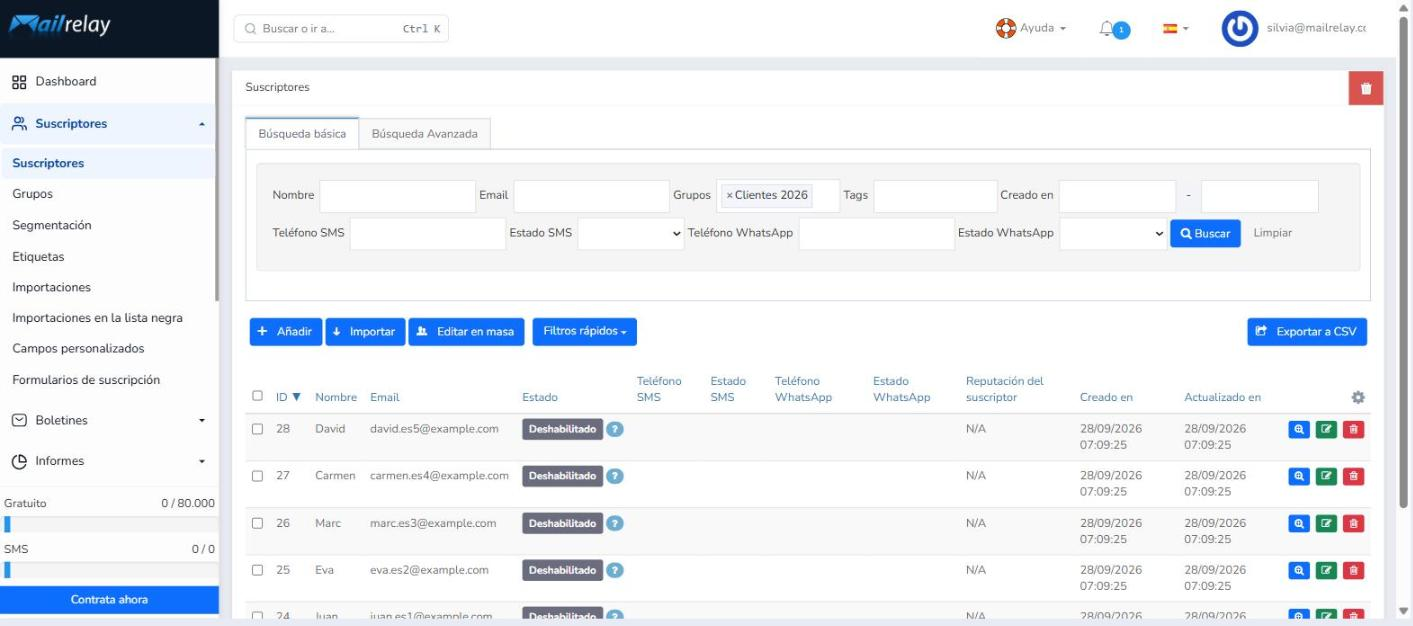
Task: Select the checkbox for subscriber Carmen
Action: [x=258, y=476]
